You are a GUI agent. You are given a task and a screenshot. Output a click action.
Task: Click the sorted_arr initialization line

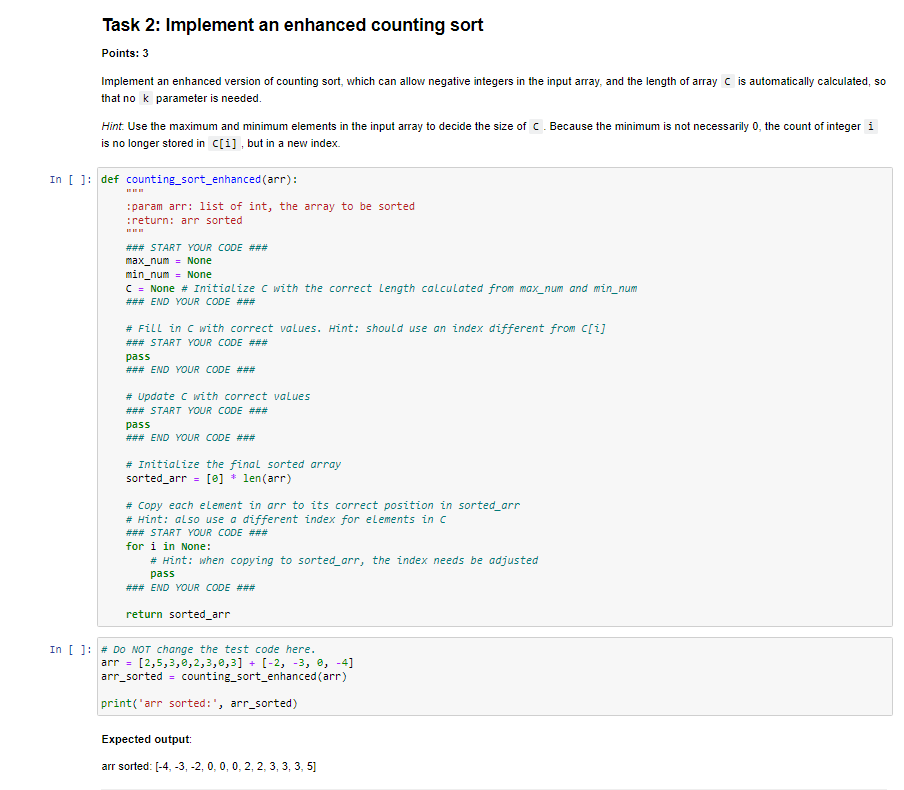tap(175, 477)
